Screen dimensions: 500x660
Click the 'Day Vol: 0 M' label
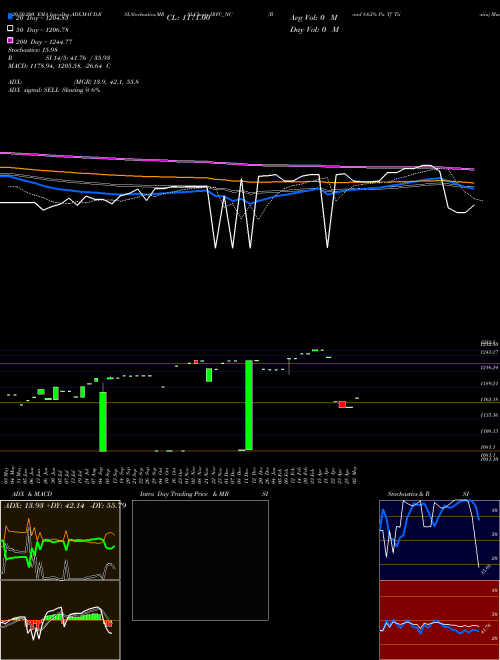(314, 29)
